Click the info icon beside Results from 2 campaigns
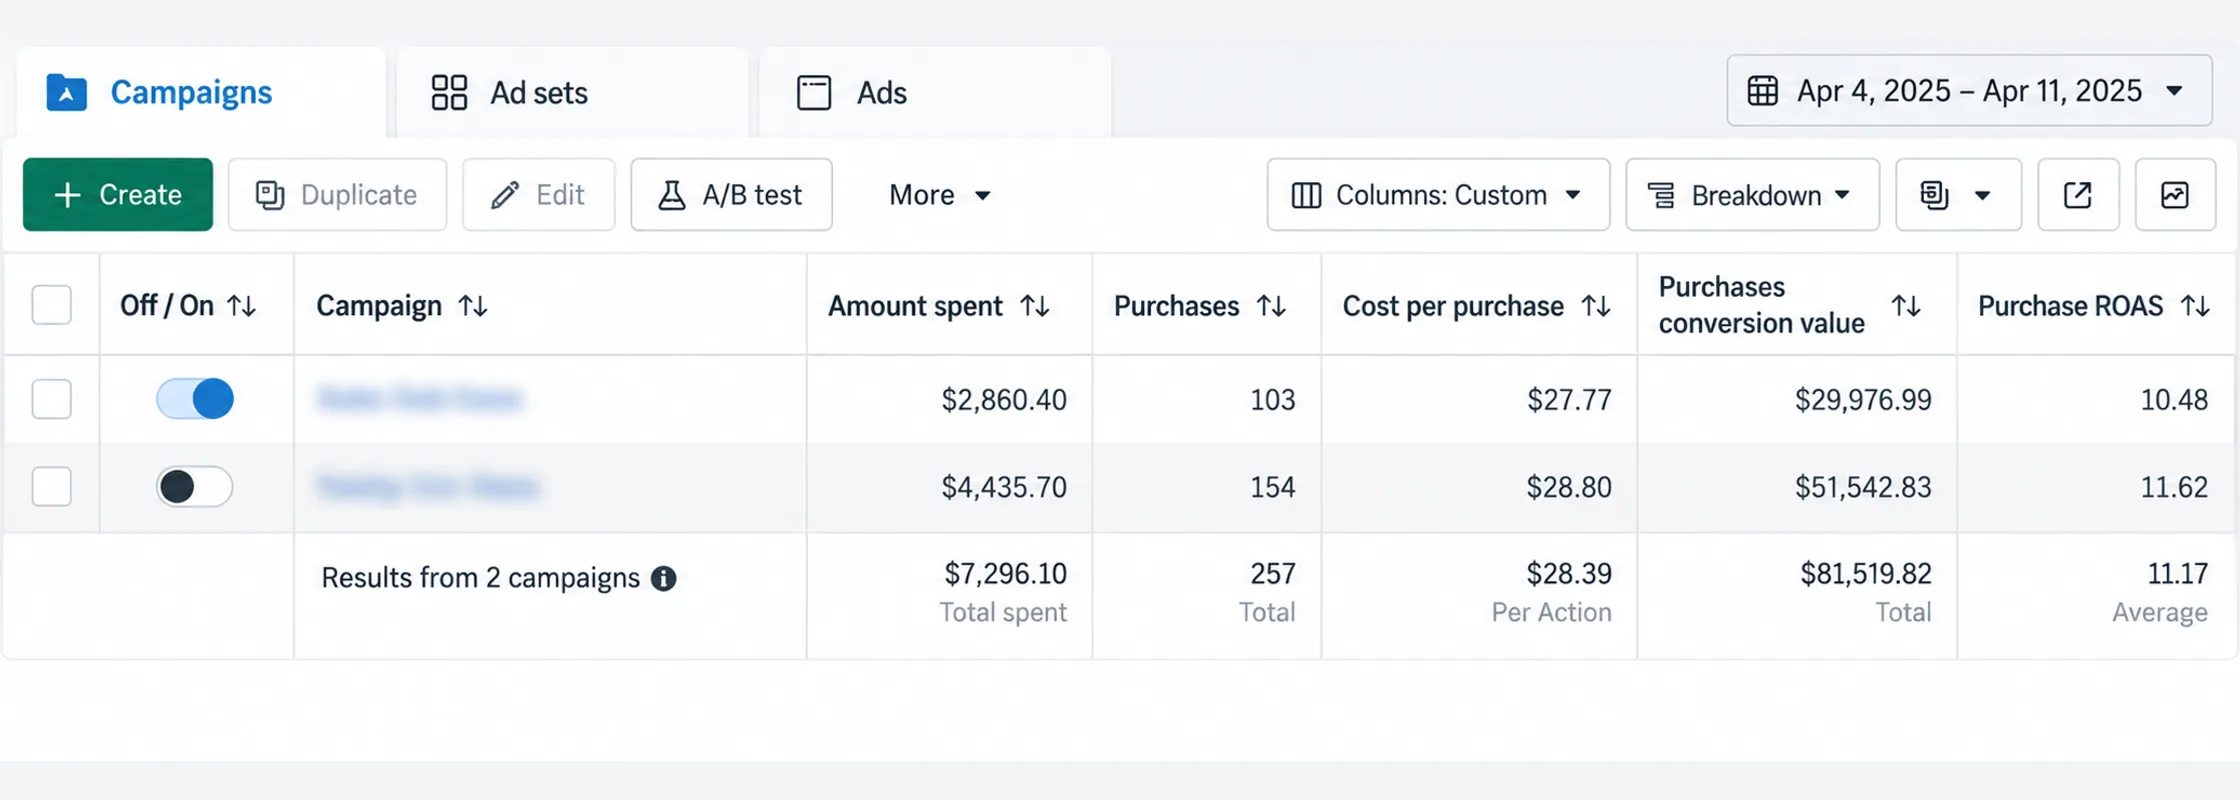This screenshot has width=2240, height=800. [663, 578]
